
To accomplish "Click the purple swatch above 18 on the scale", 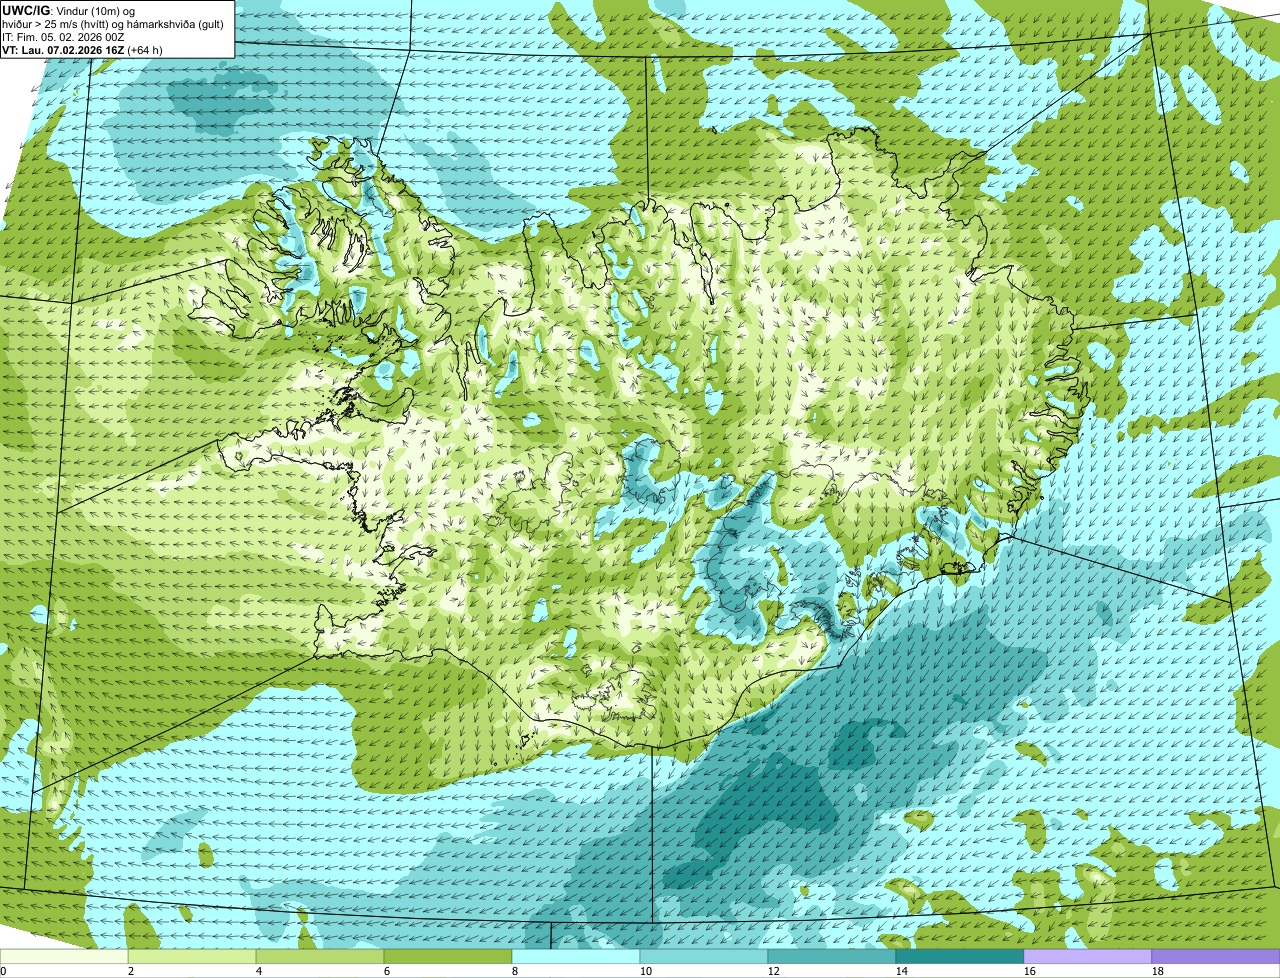I will (1215, 957).
